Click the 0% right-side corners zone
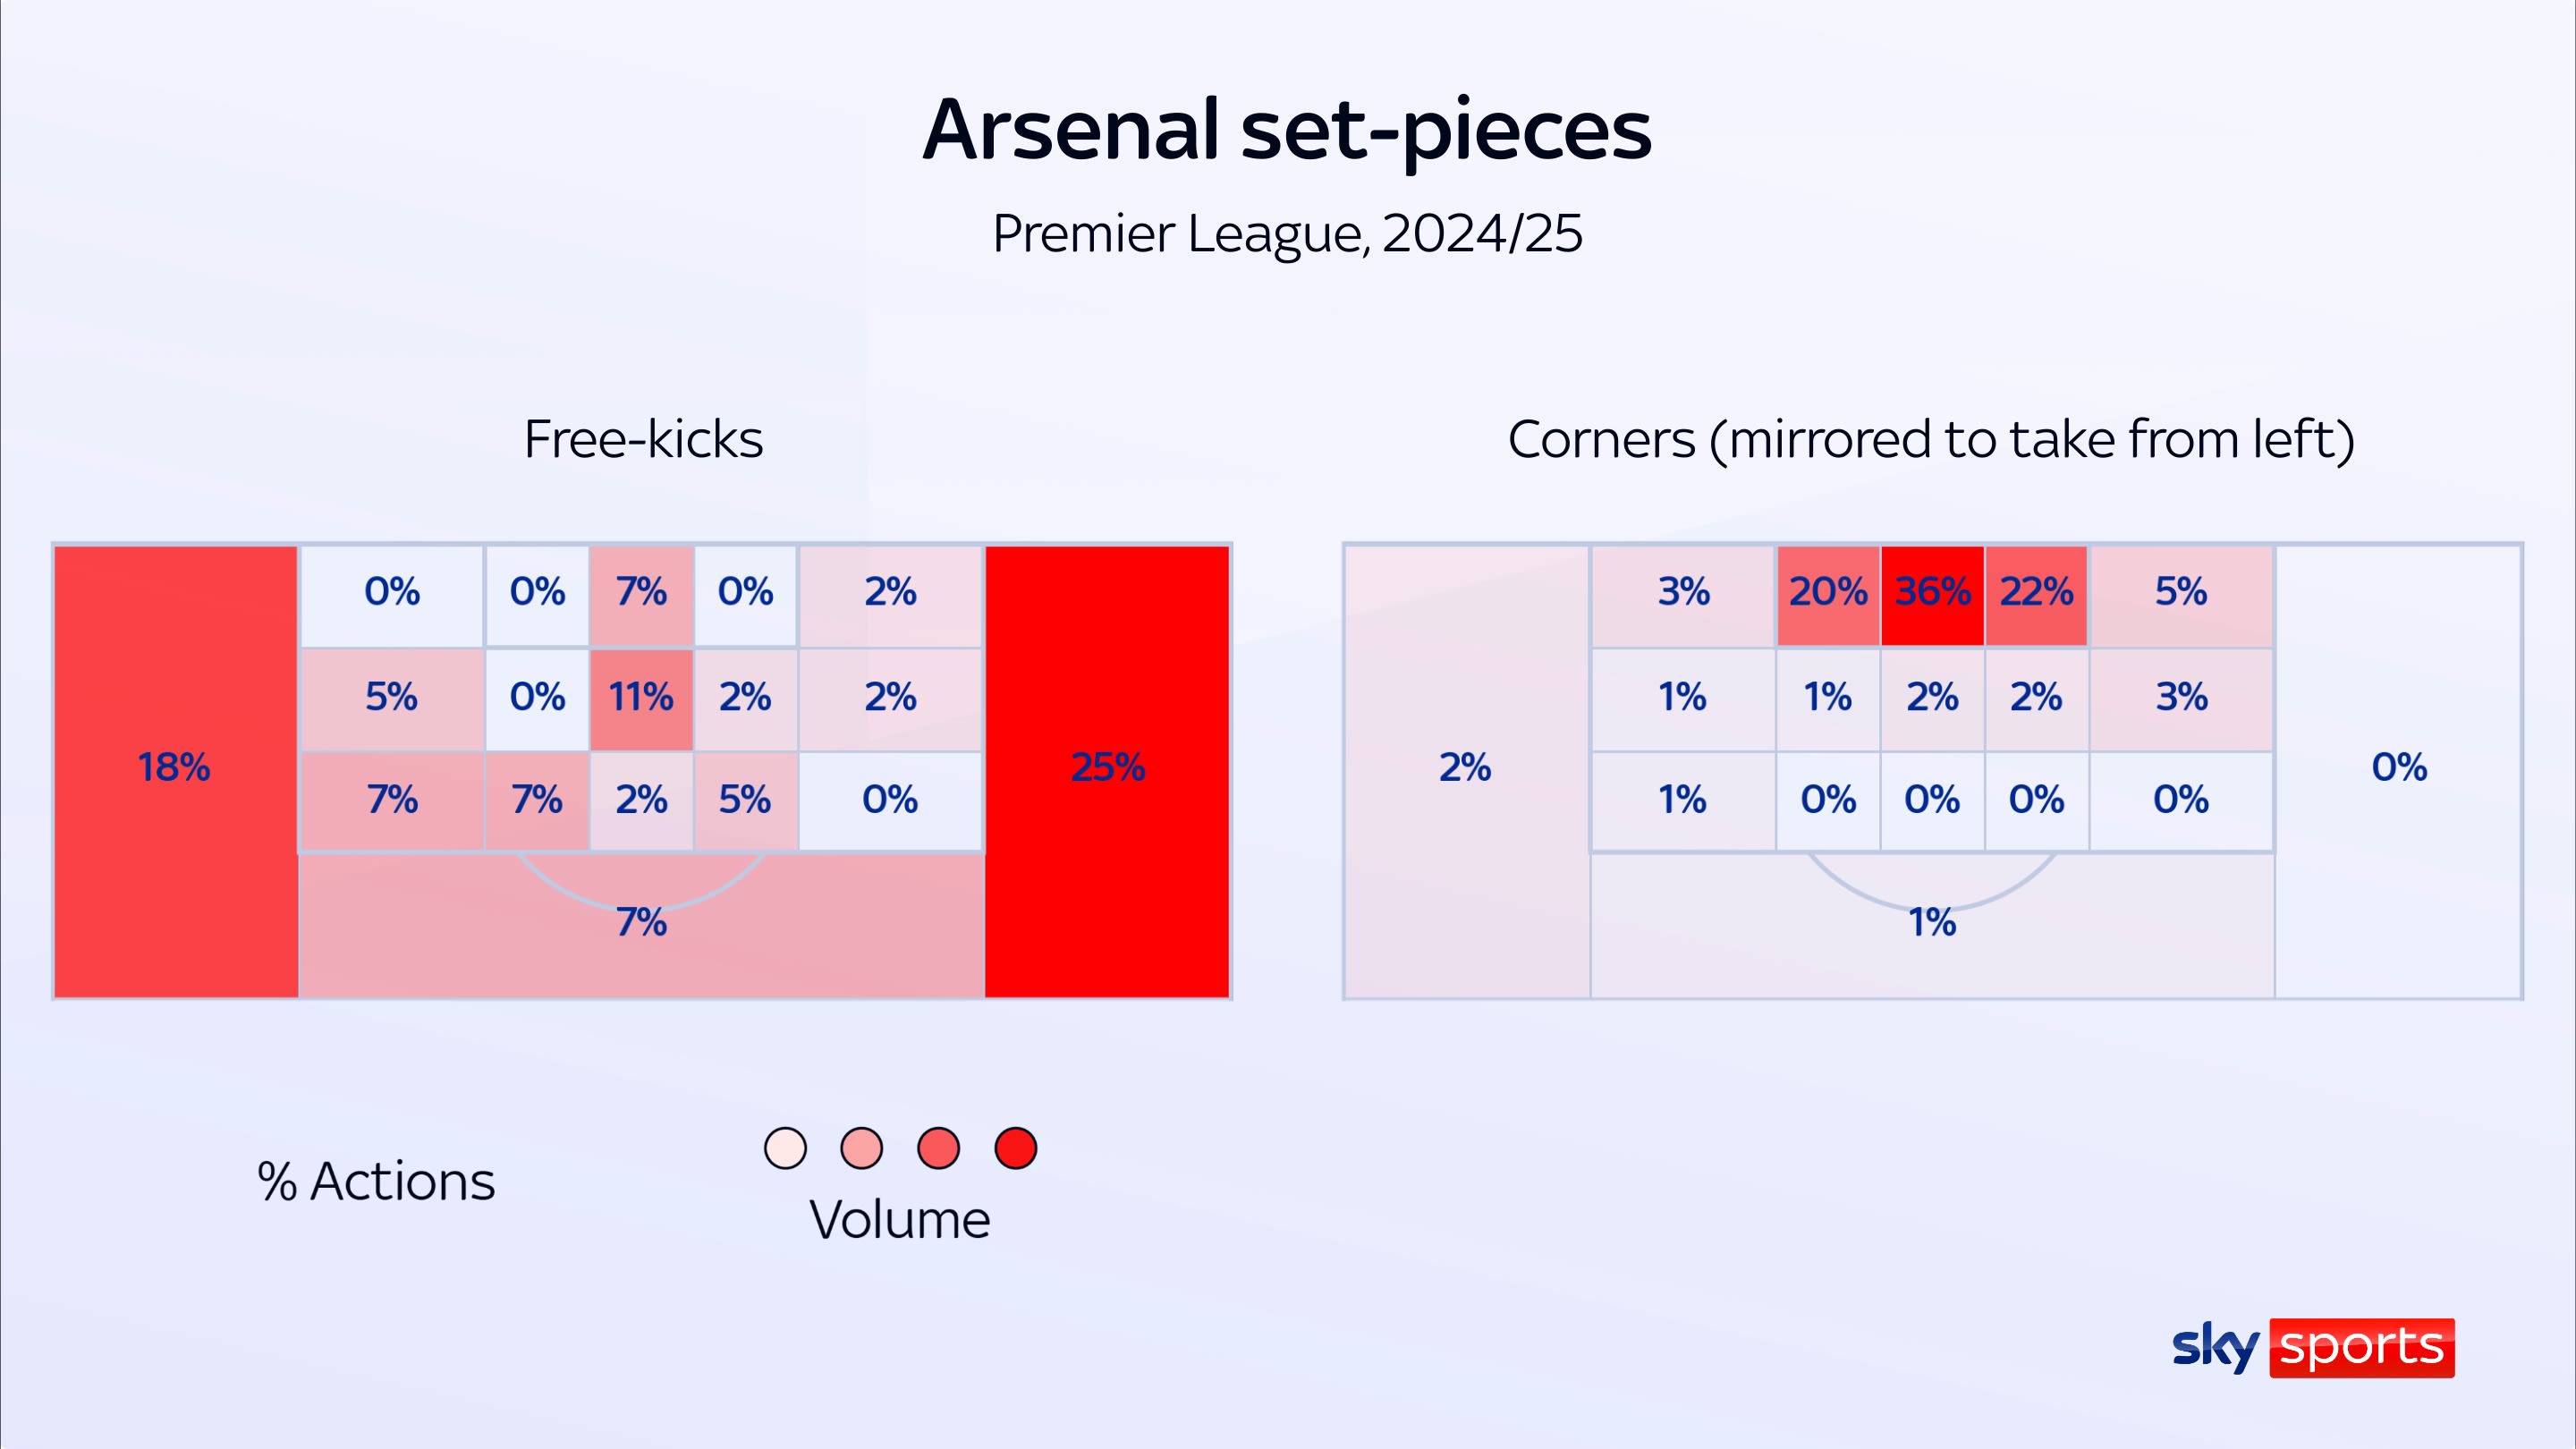This screenshot has height=1449, width=2576. 2399,768
